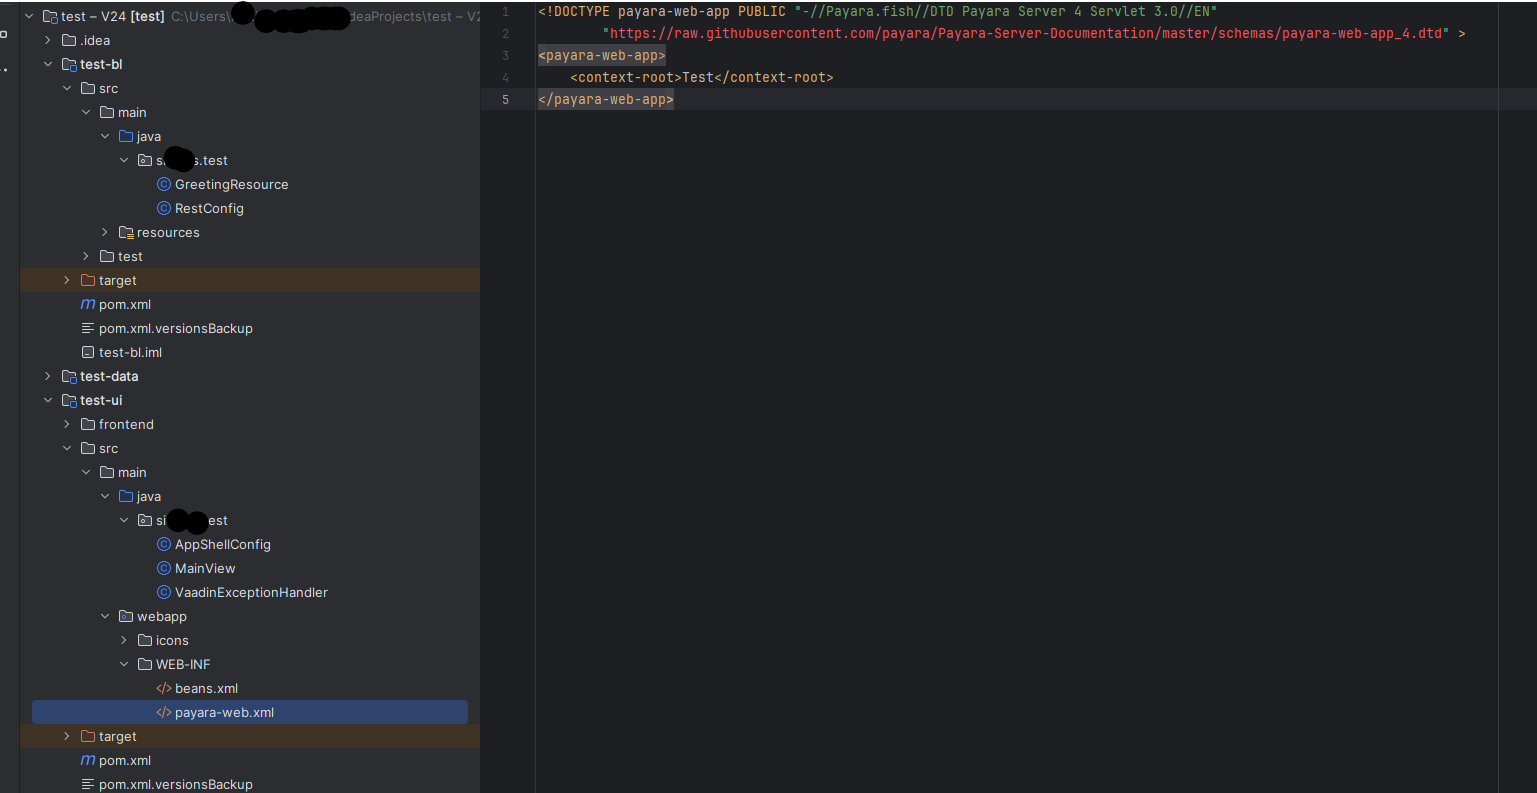Click the AppShellConfig class icon
Screen dimensions: 1537x793
164,545
